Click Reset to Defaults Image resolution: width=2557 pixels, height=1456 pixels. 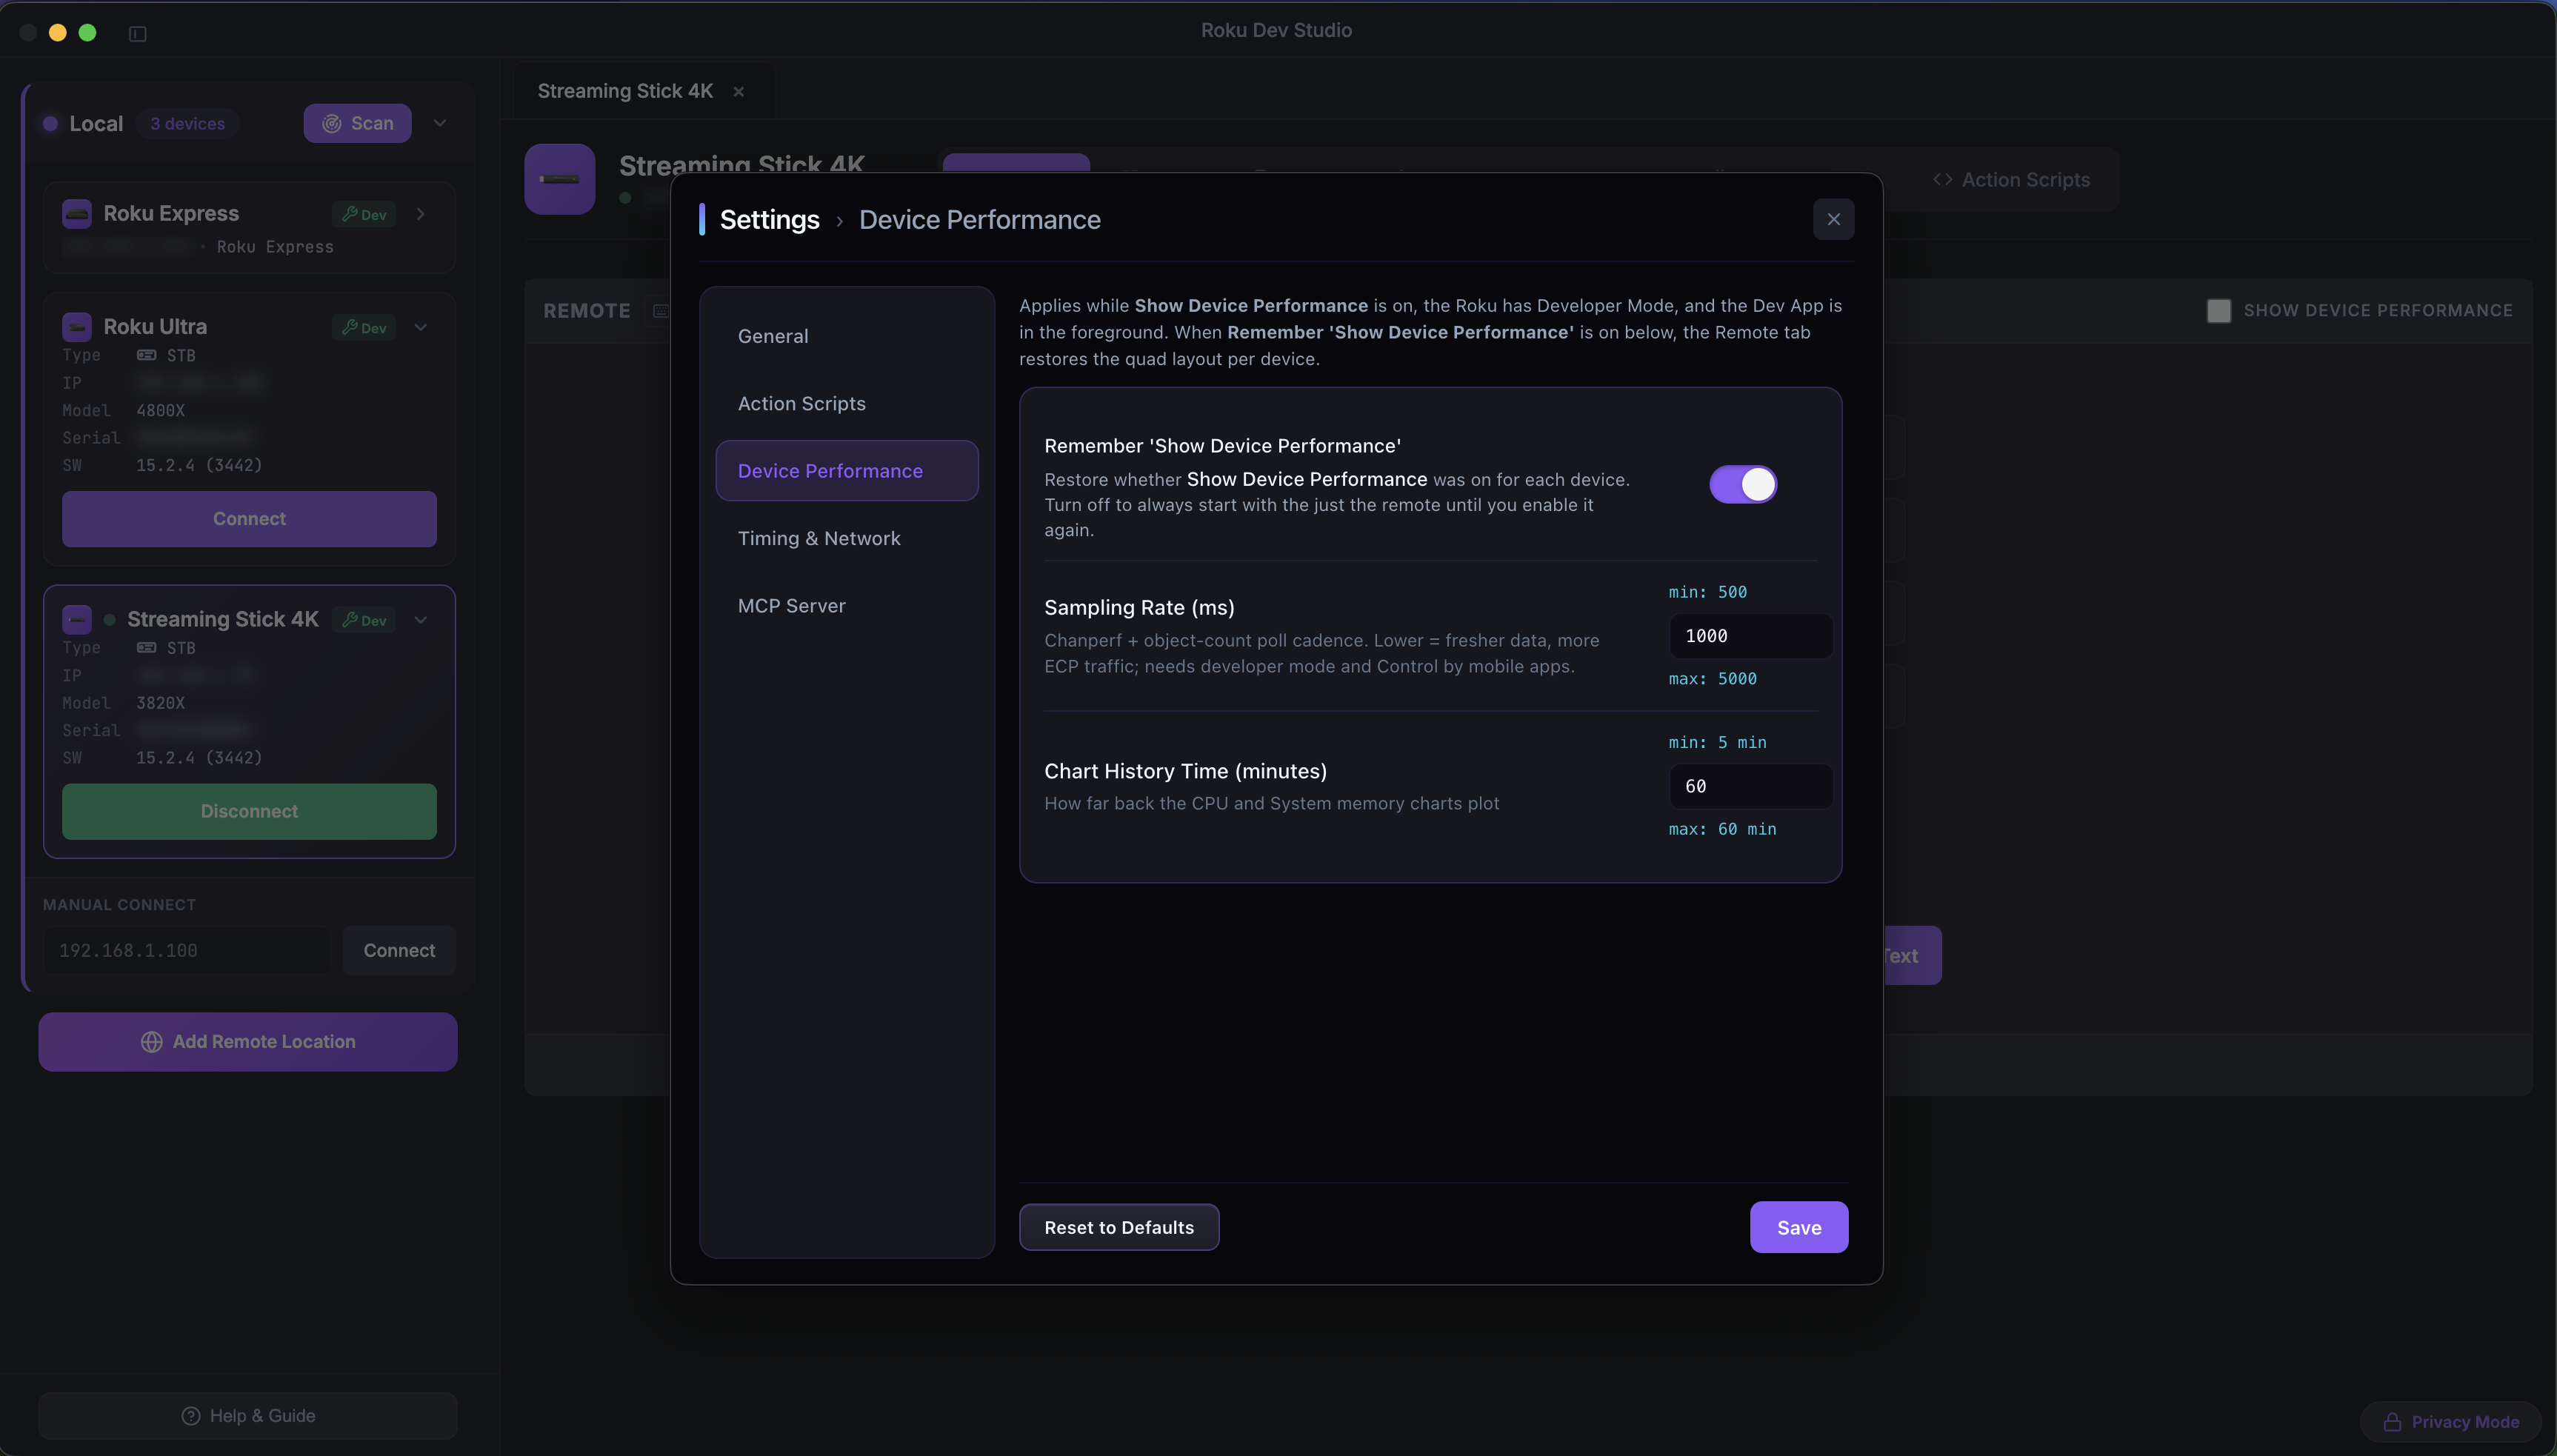(x=1119, y=1227)
